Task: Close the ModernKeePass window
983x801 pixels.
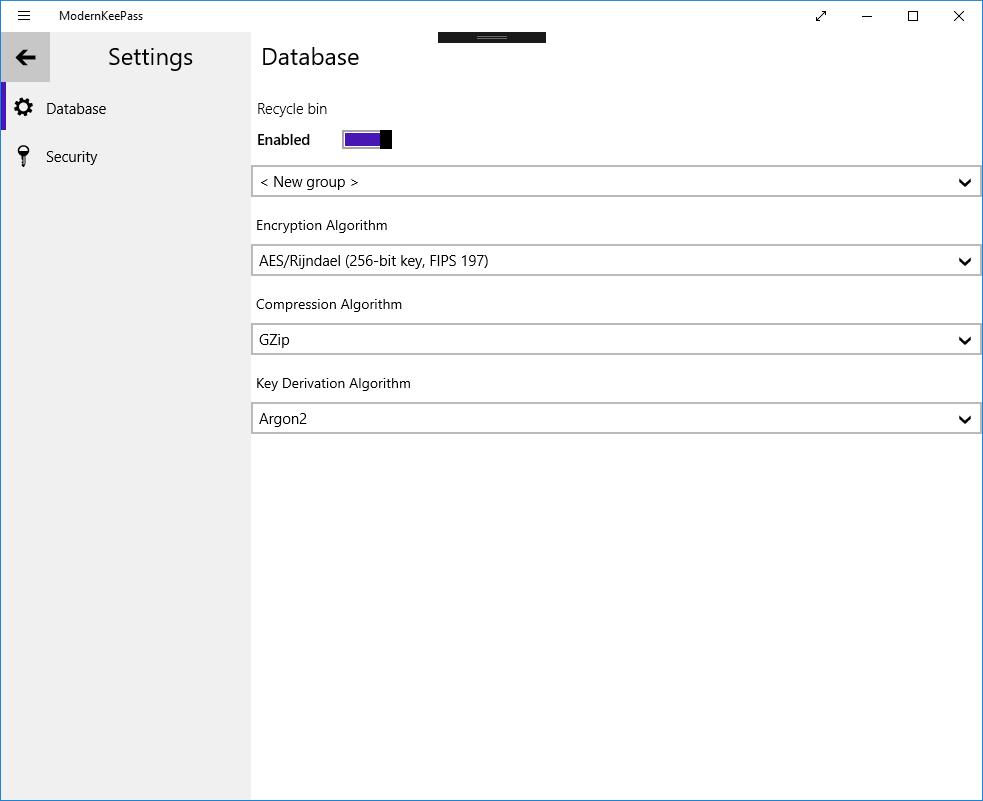Action: coord(958,16)
